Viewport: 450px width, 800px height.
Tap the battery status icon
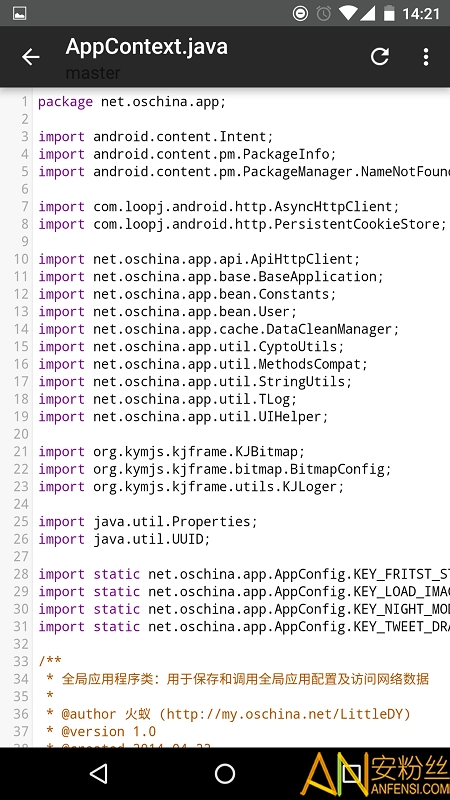[389, 13]
